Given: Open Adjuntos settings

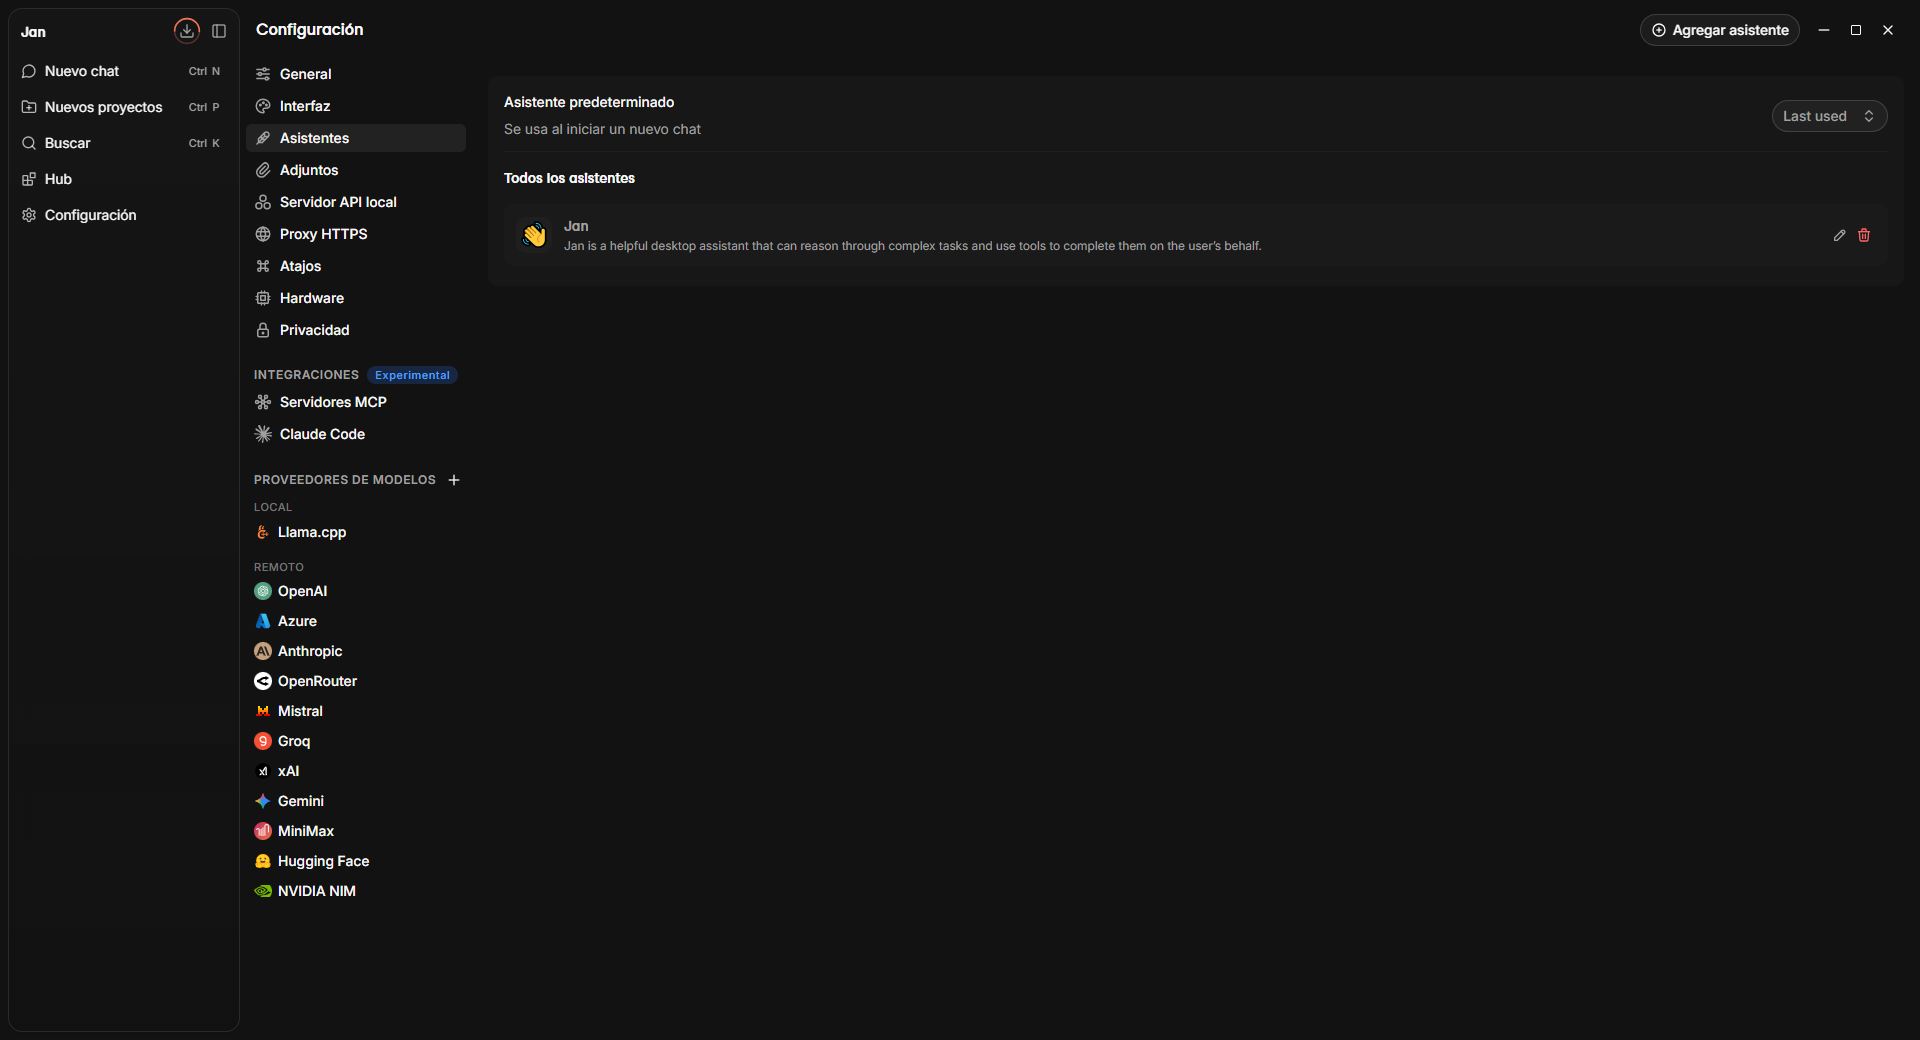Looking at the screenshot, I should [x=356, y=170].
